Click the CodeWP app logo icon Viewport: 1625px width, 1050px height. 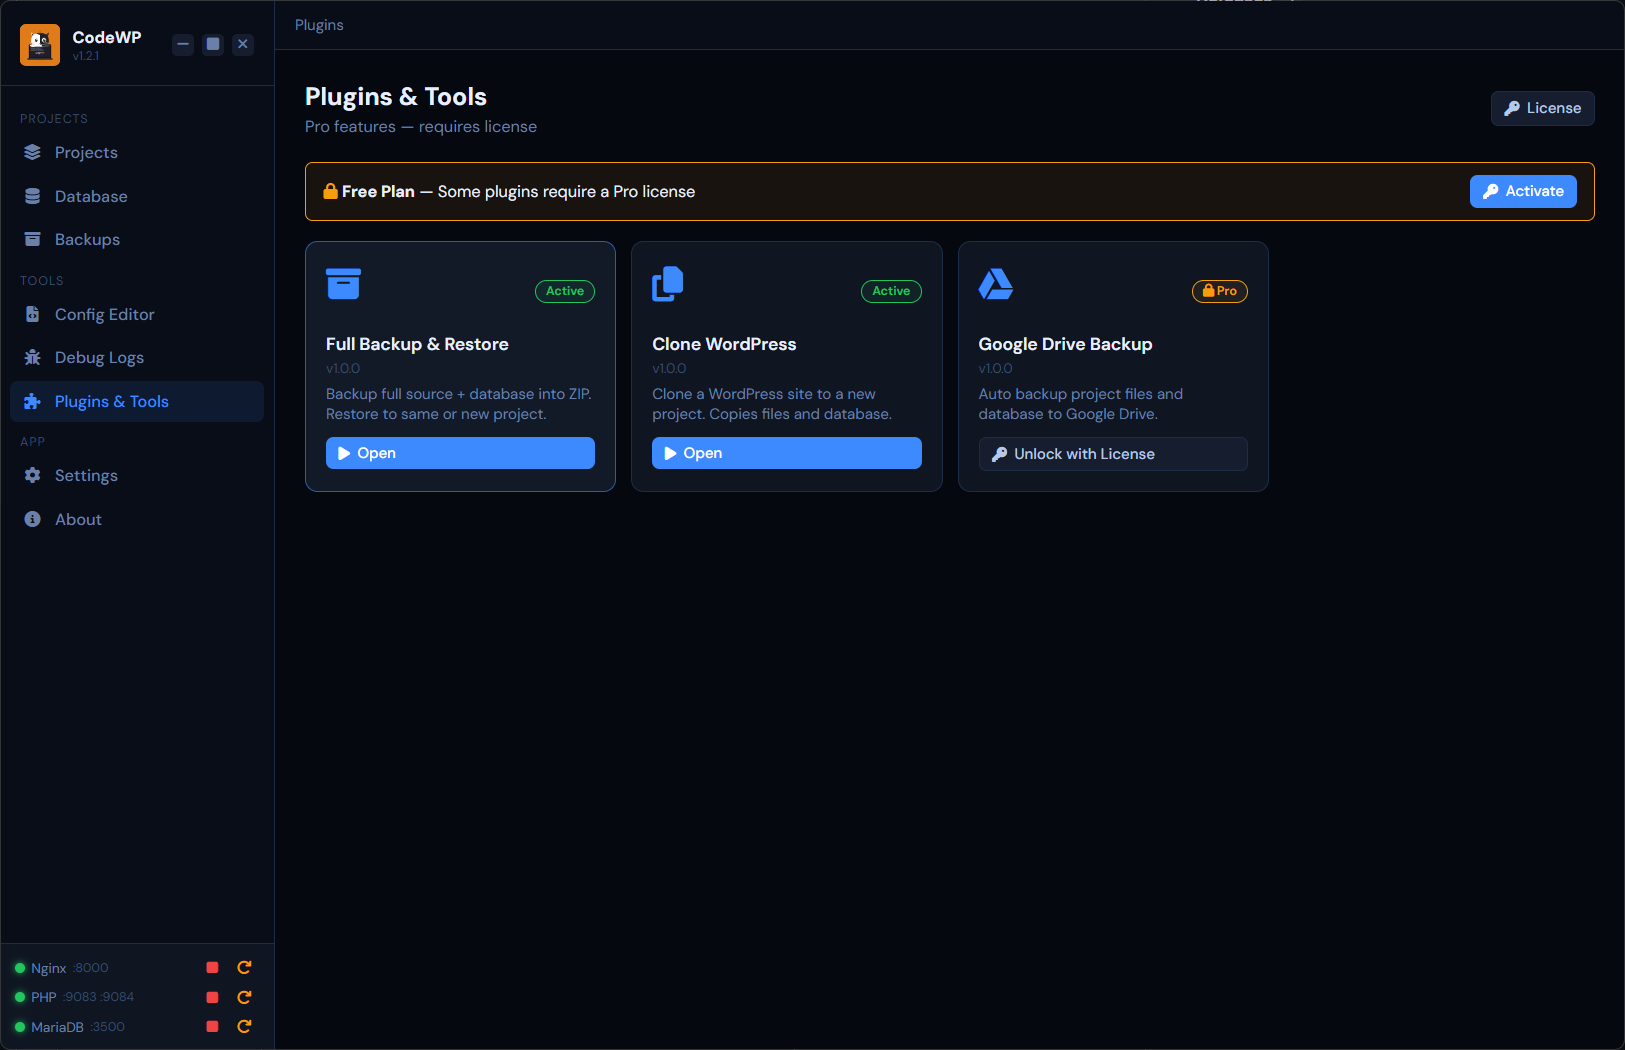click(40, 45)
